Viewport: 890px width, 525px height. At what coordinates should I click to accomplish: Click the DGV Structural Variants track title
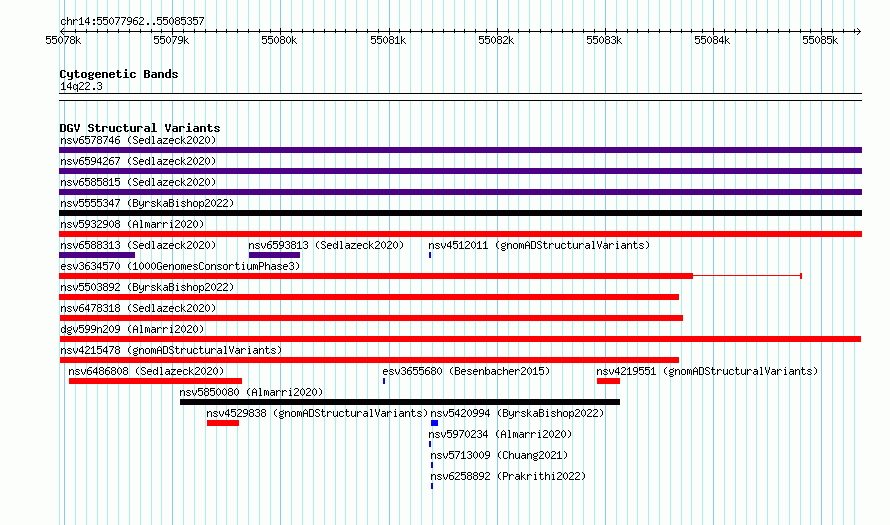pyautogui.click(x=140, y=128)
